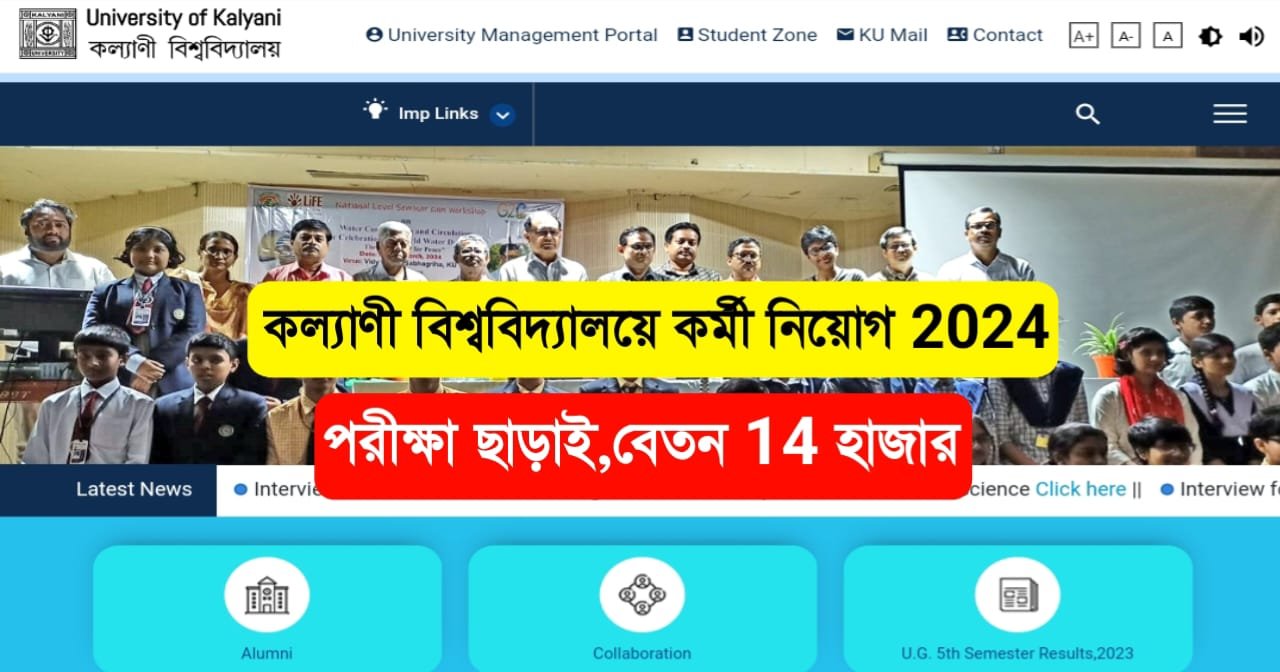This screenshot has height=672, width=1280.
Task: Open the KU Mail link
Action: [882, 35]
